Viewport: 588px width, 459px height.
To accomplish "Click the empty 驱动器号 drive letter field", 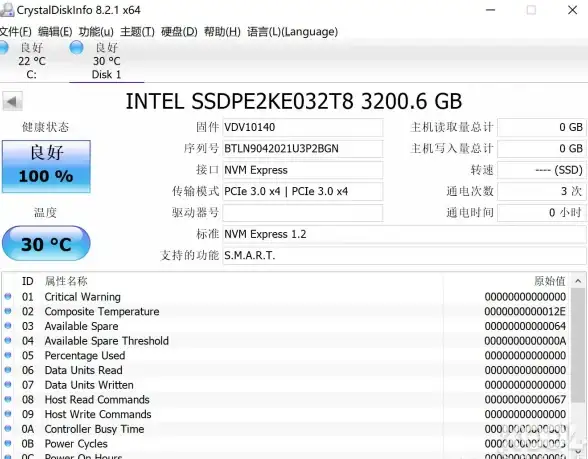I will pyautogui.click(x=303, y=213).
